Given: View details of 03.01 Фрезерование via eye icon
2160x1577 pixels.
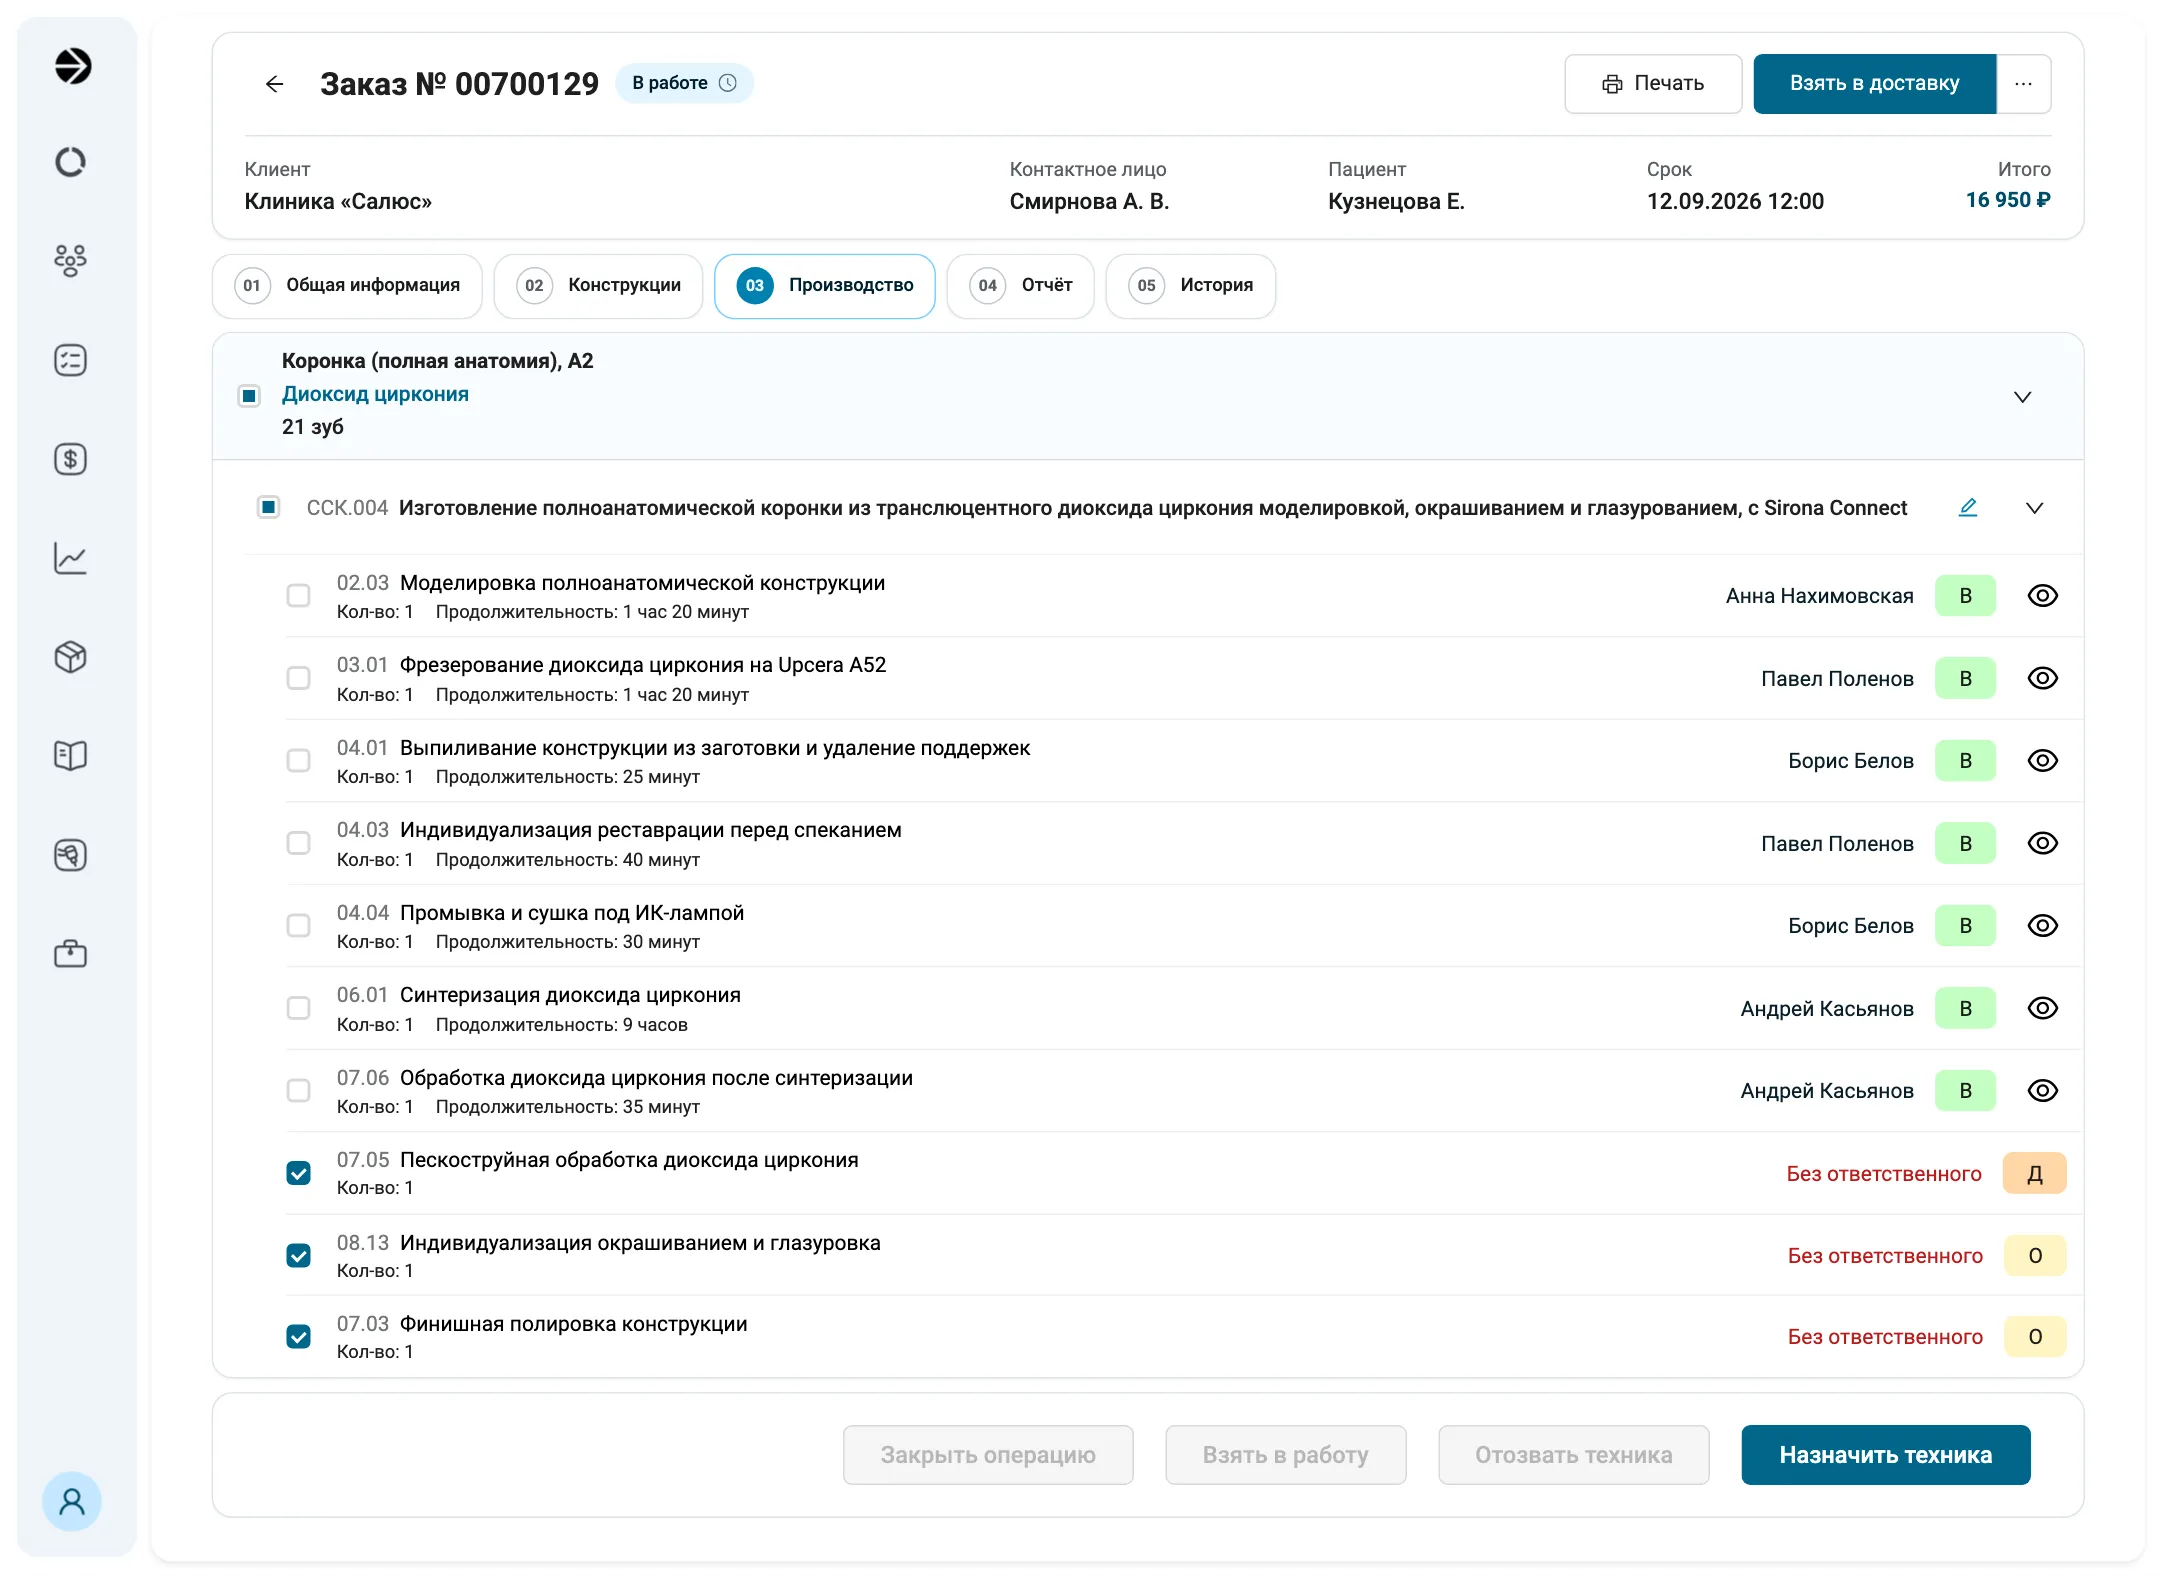Looking at the screenshot, I should [2042, 678].
